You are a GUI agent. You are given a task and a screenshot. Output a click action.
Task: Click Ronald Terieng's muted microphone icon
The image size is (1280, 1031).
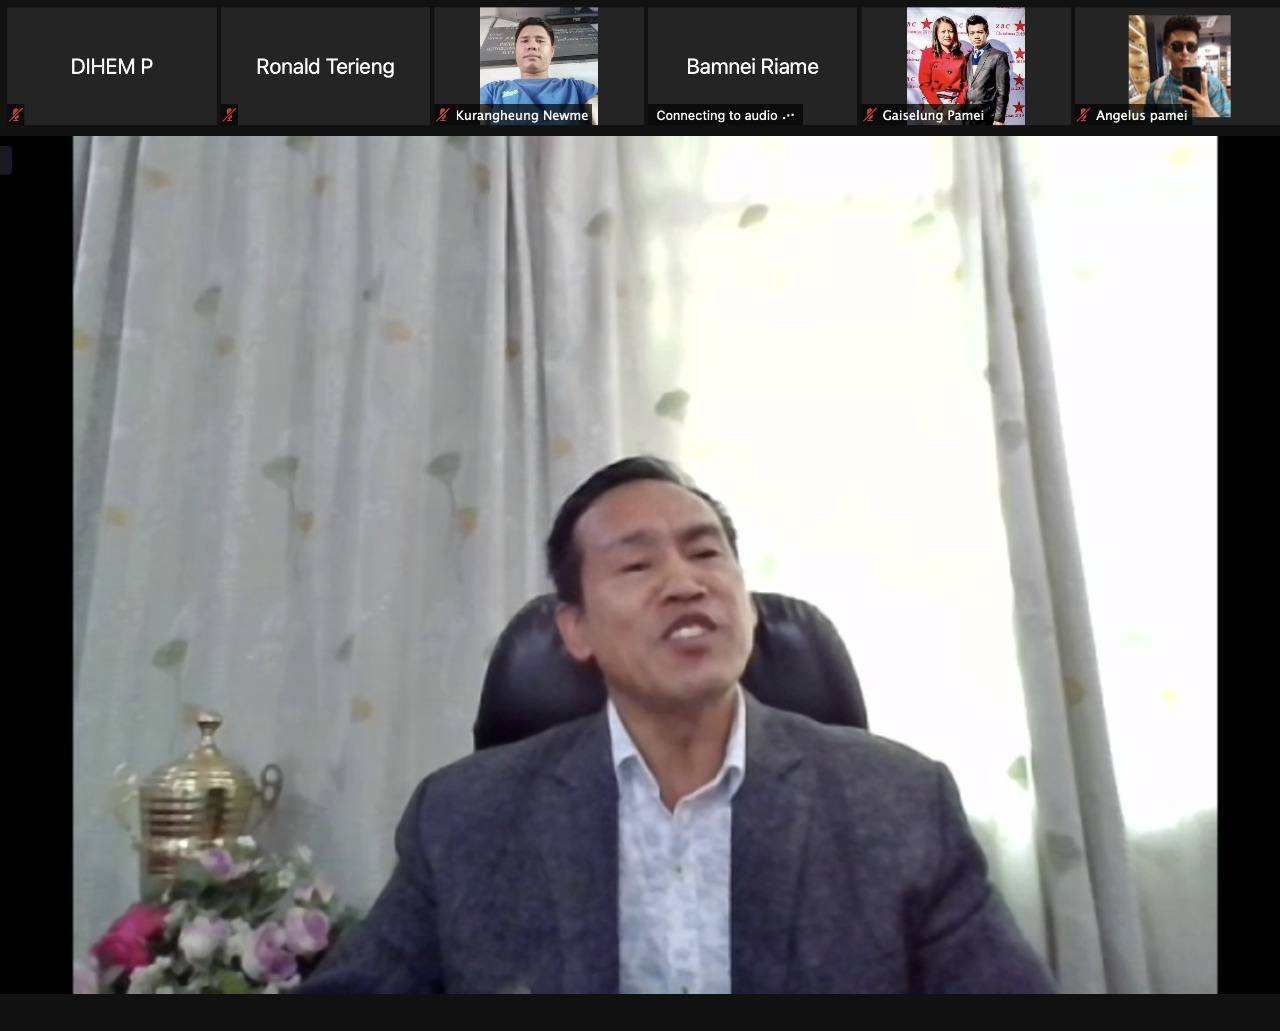pos(229,115)
